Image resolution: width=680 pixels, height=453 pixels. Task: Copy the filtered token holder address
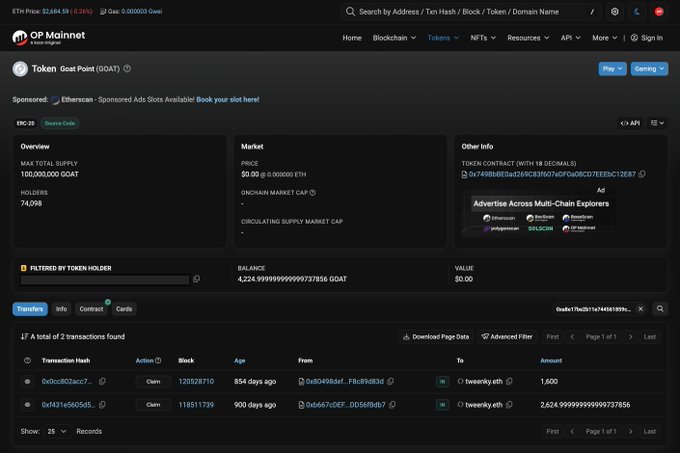[196, 279]
